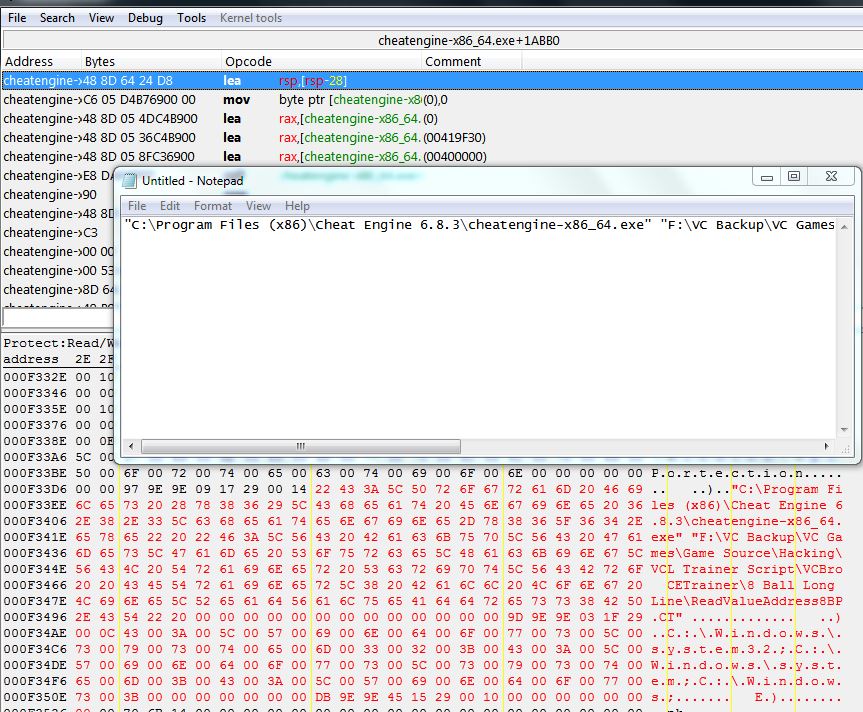Image resolution: width=863 pixels, height=712 pixels.
Task: Open the Search menu in Memory Viewer
Action: pos(57,18)
